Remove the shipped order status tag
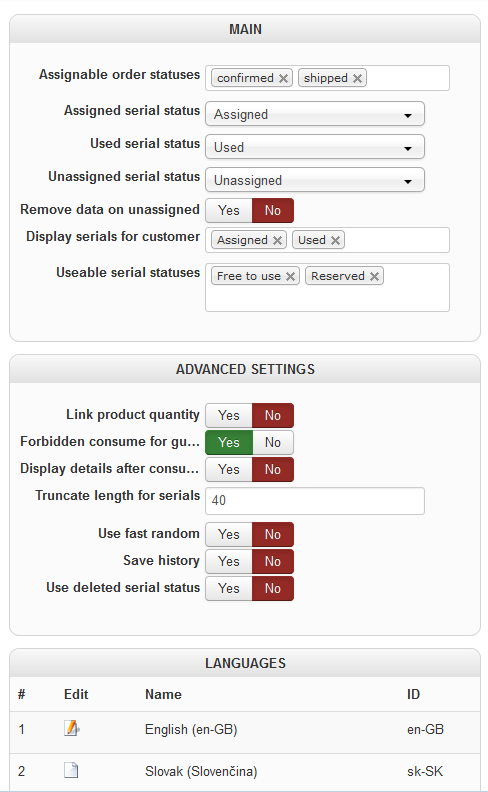 [357, 78]
